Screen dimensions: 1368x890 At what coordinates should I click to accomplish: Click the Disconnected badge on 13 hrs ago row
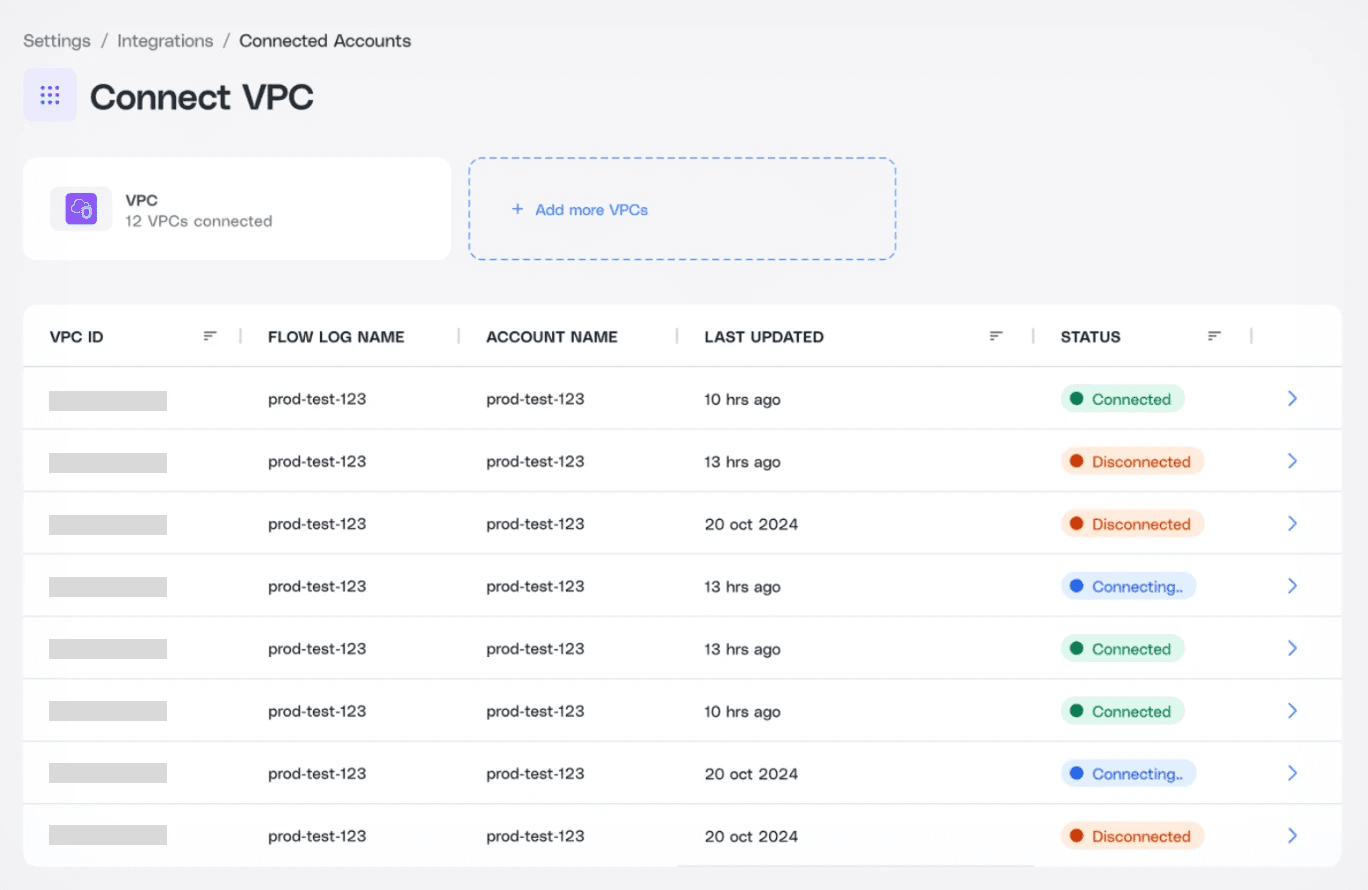[x=1132, y=461]
